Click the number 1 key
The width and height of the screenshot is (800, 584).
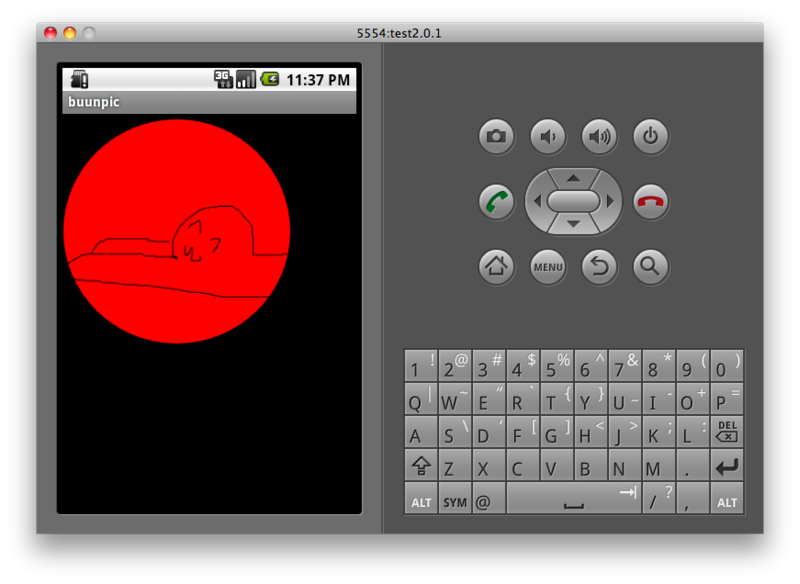point(421,366)
